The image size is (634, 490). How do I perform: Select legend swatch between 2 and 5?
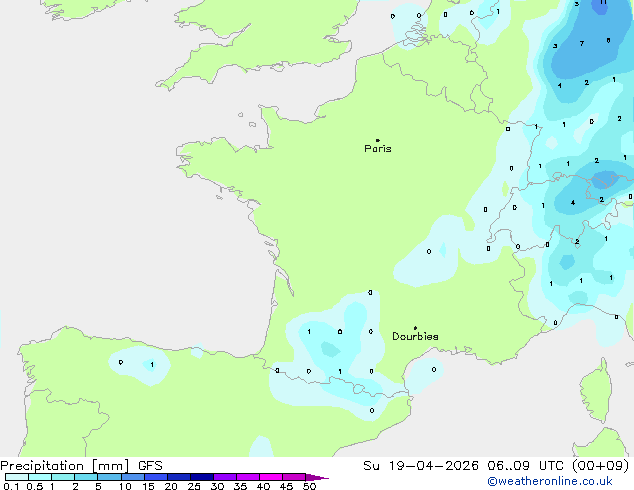pyautogui.click(x=86, y=477)
